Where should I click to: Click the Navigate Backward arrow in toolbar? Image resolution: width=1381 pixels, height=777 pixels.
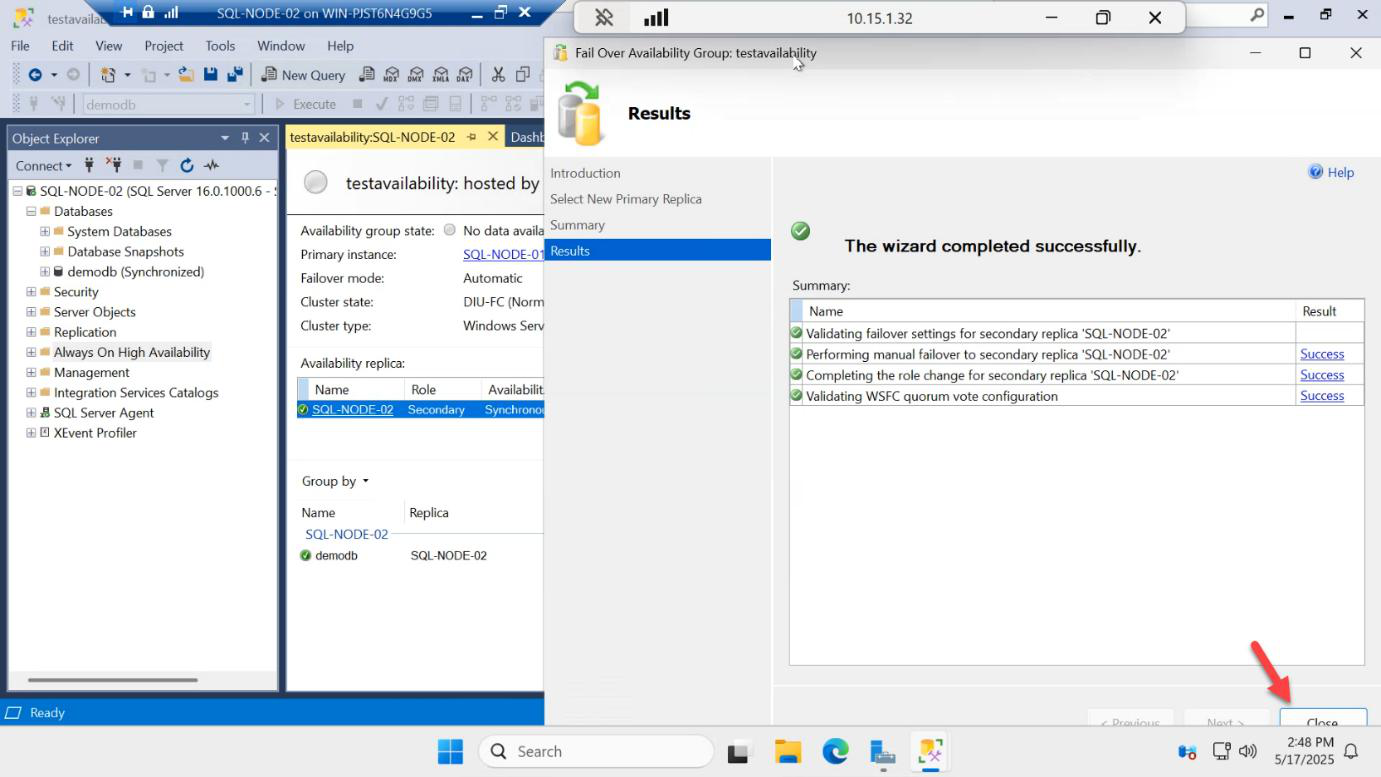click(x=35, y=75)
